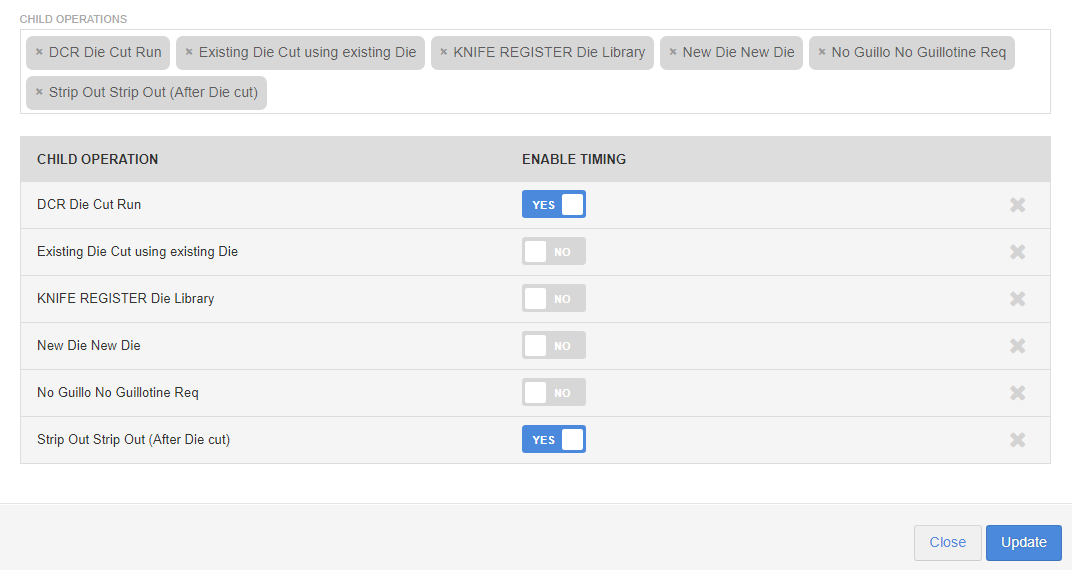The height and width of the screenshot is (570, 1072).
Task: Delete the New Die New Die row
Action: click(1017, 346)
